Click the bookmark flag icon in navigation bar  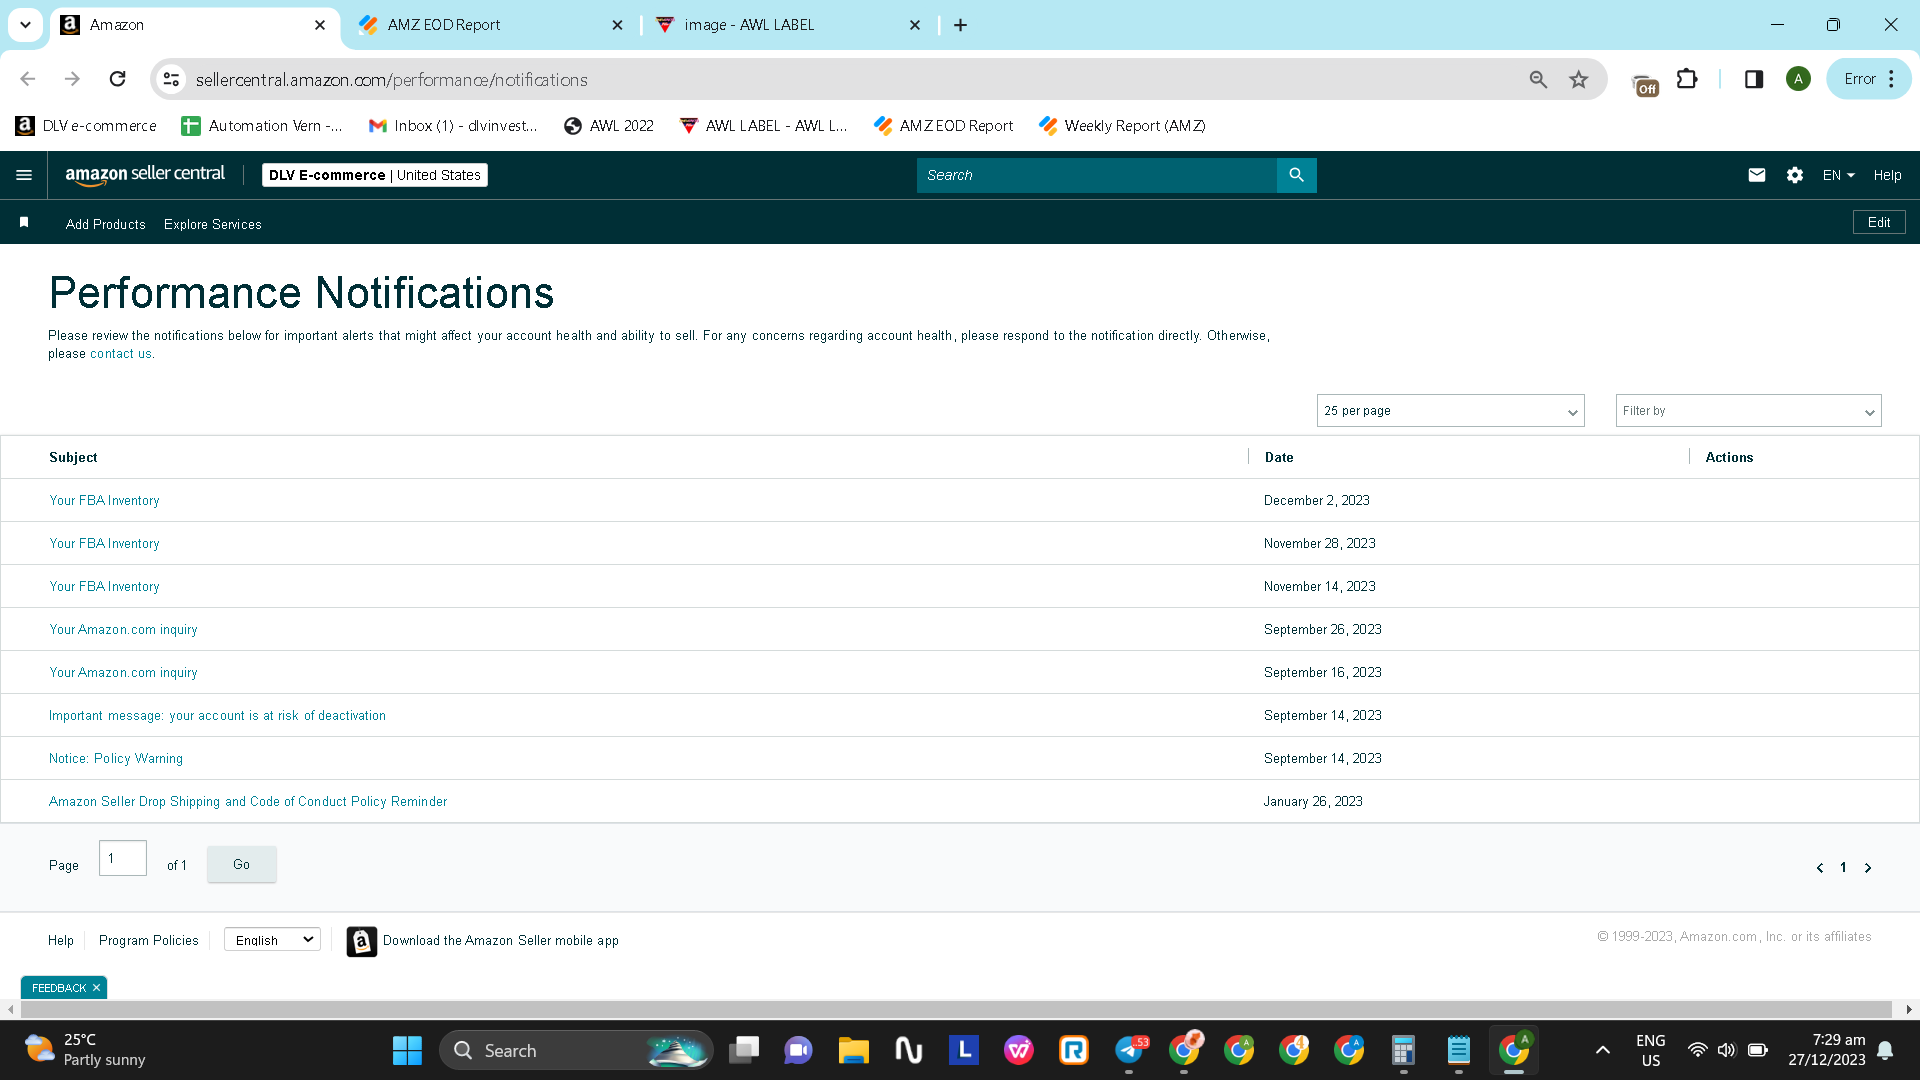coord(24,222)
